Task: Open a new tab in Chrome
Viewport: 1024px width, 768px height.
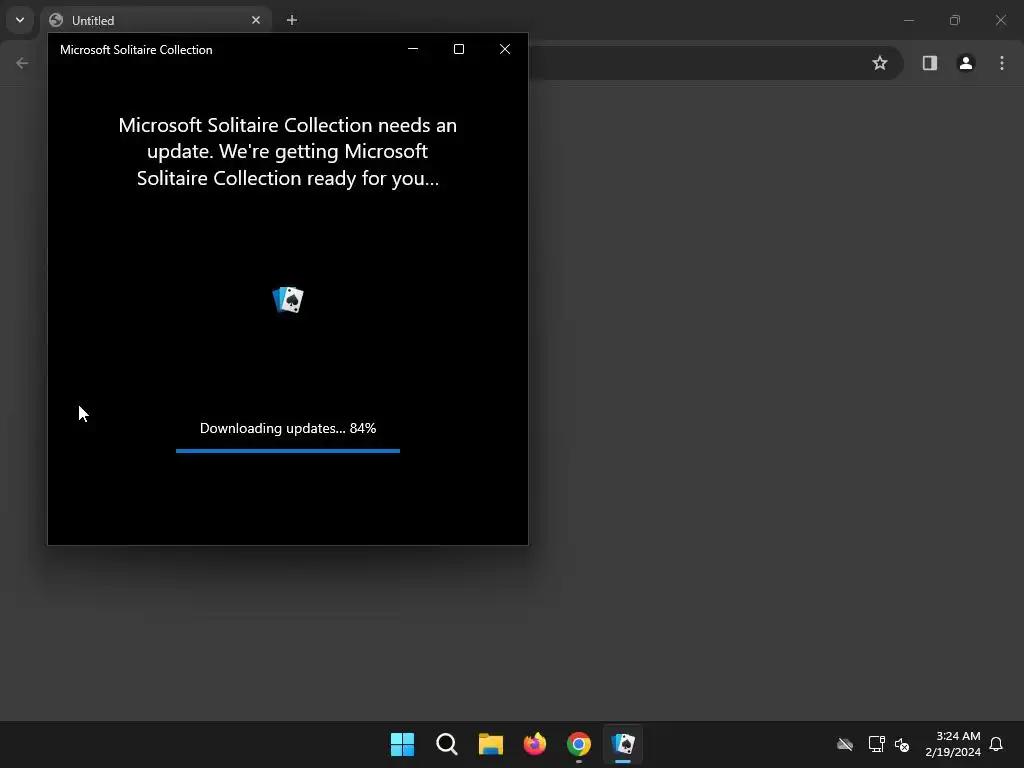Action: (292, 20)
